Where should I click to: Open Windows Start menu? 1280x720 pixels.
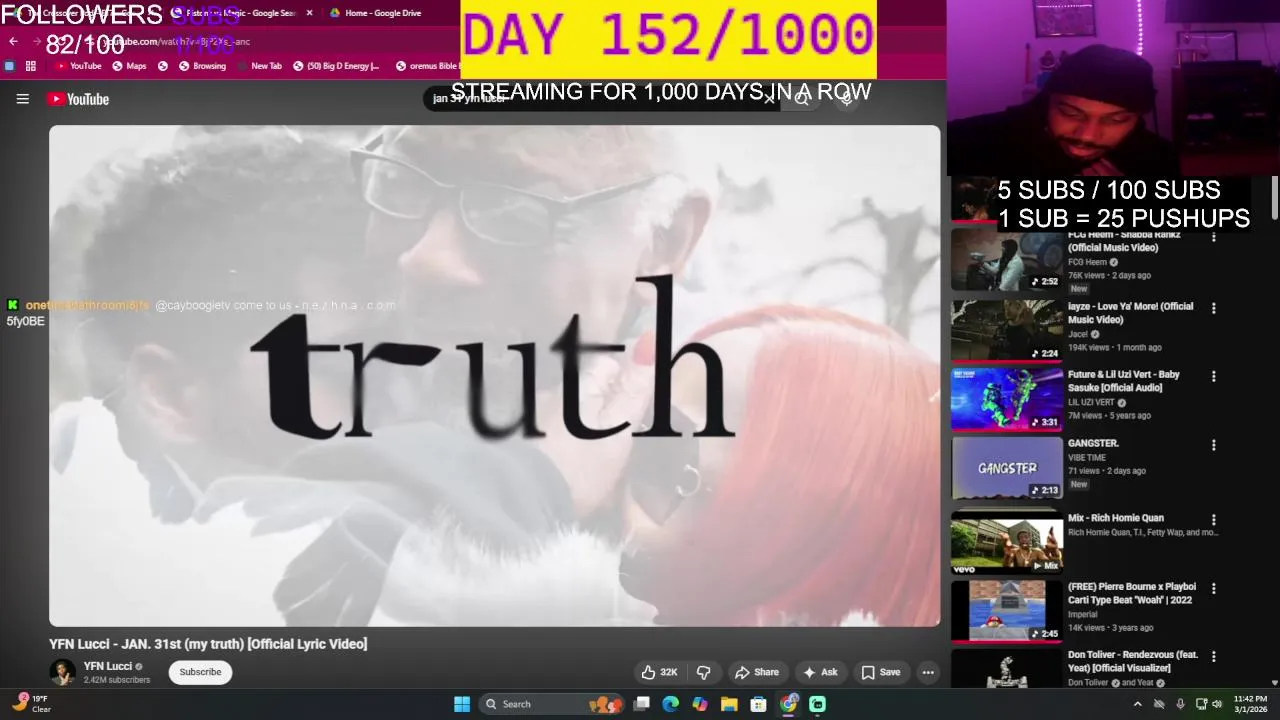pyautogui.click(x=462, y=704)
